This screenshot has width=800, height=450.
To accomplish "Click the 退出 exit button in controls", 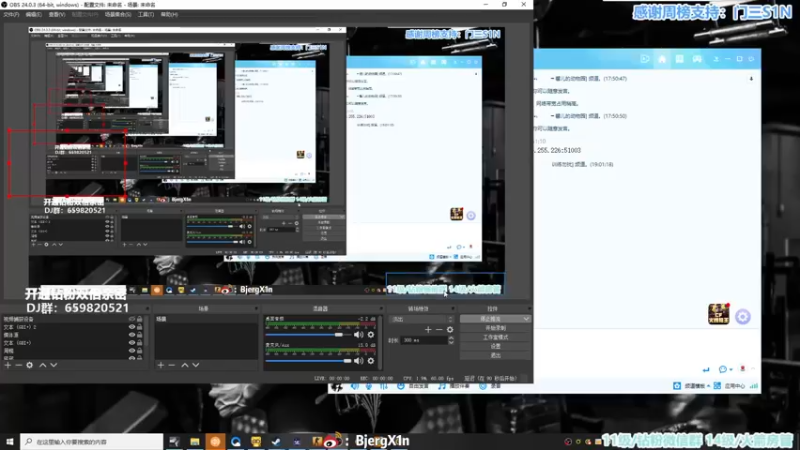I will tap(495, 356).
